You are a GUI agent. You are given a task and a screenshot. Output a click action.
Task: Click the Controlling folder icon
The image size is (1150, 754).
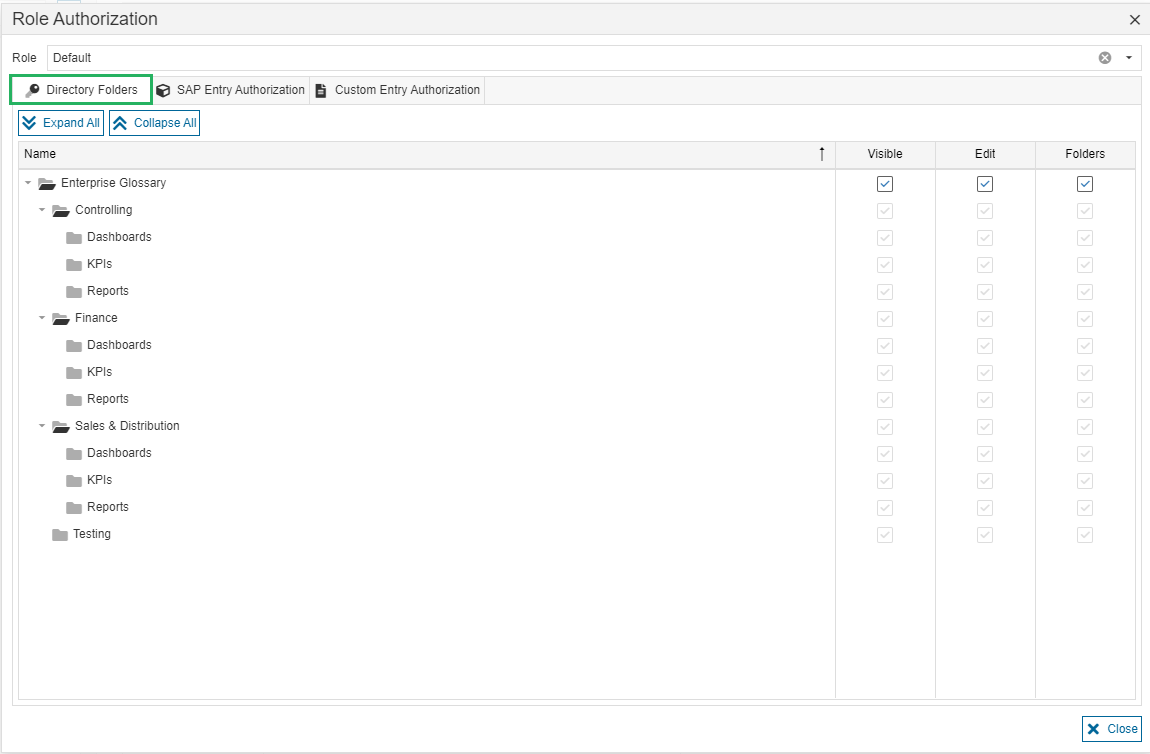(60, 210)
